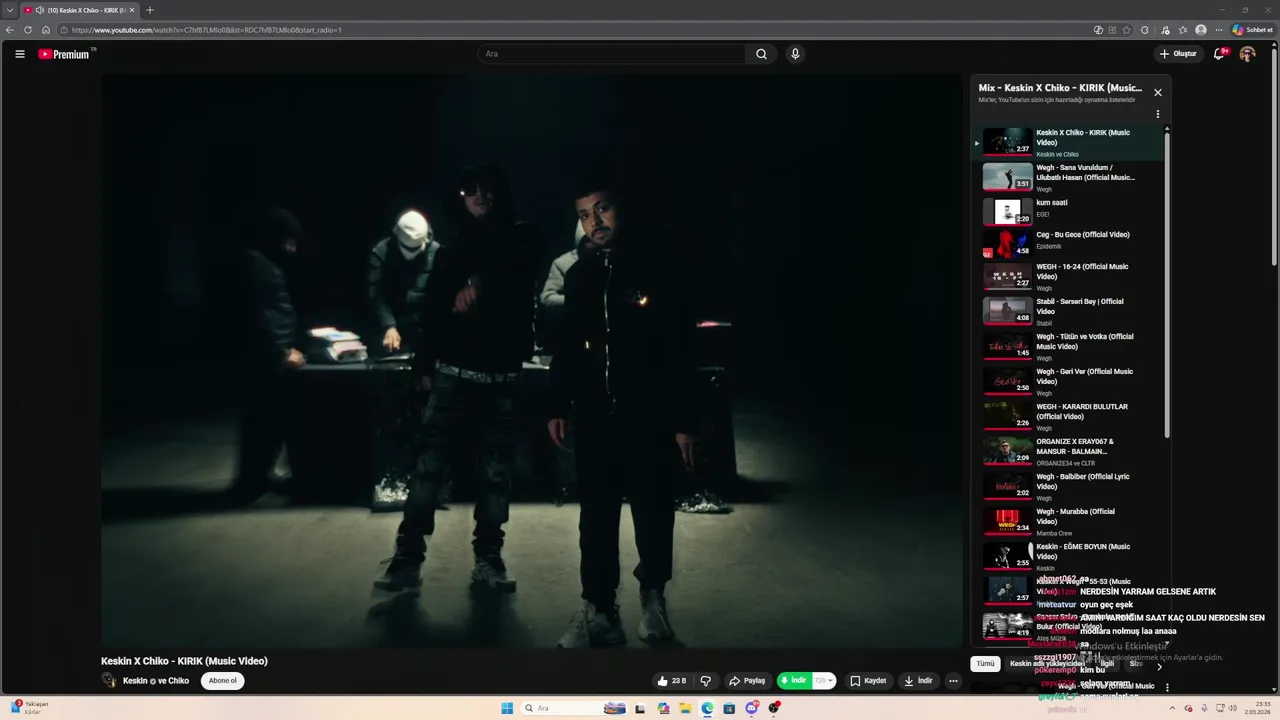Screen dimensions: 1280x720
Task: Play Wegh - Balbiber (Official Lyric Video)
Action: click(x=1068, y=487)
